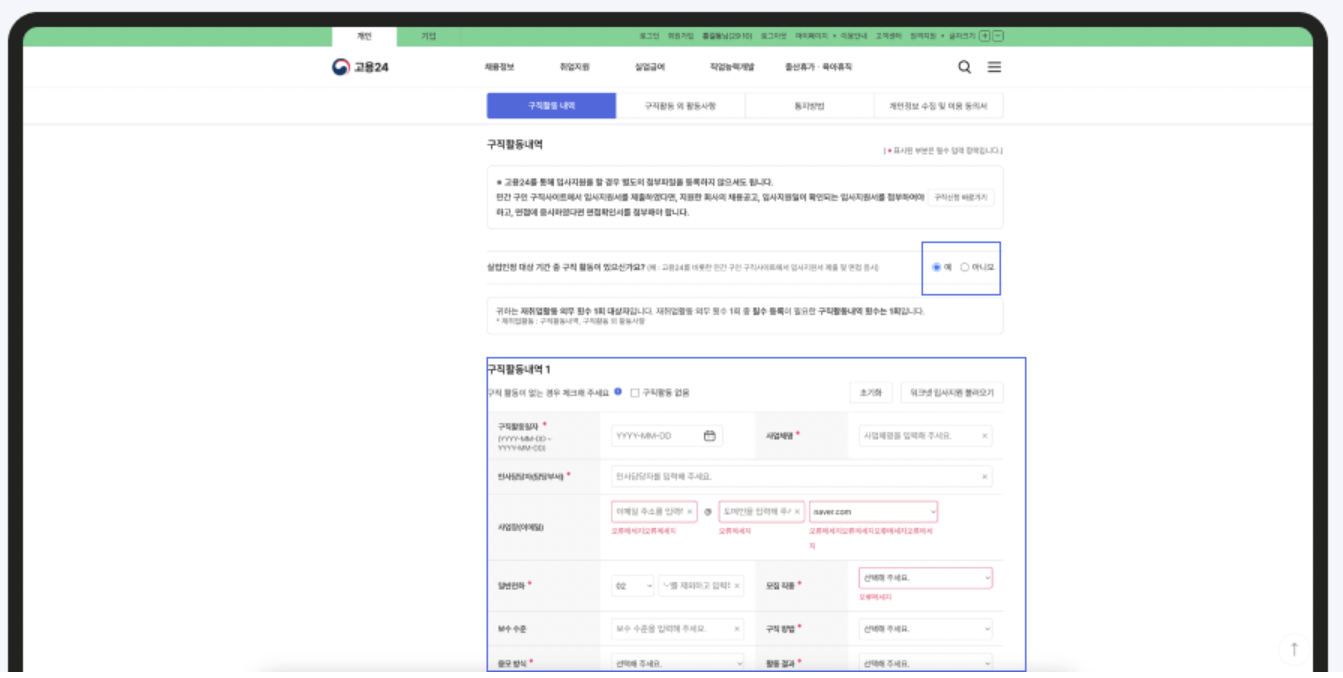The width and height of the screenshot is (1343, 678).
Task: Focus the 구직활동일자 YYYY-MM-DD date field
Action: (666, 436)
